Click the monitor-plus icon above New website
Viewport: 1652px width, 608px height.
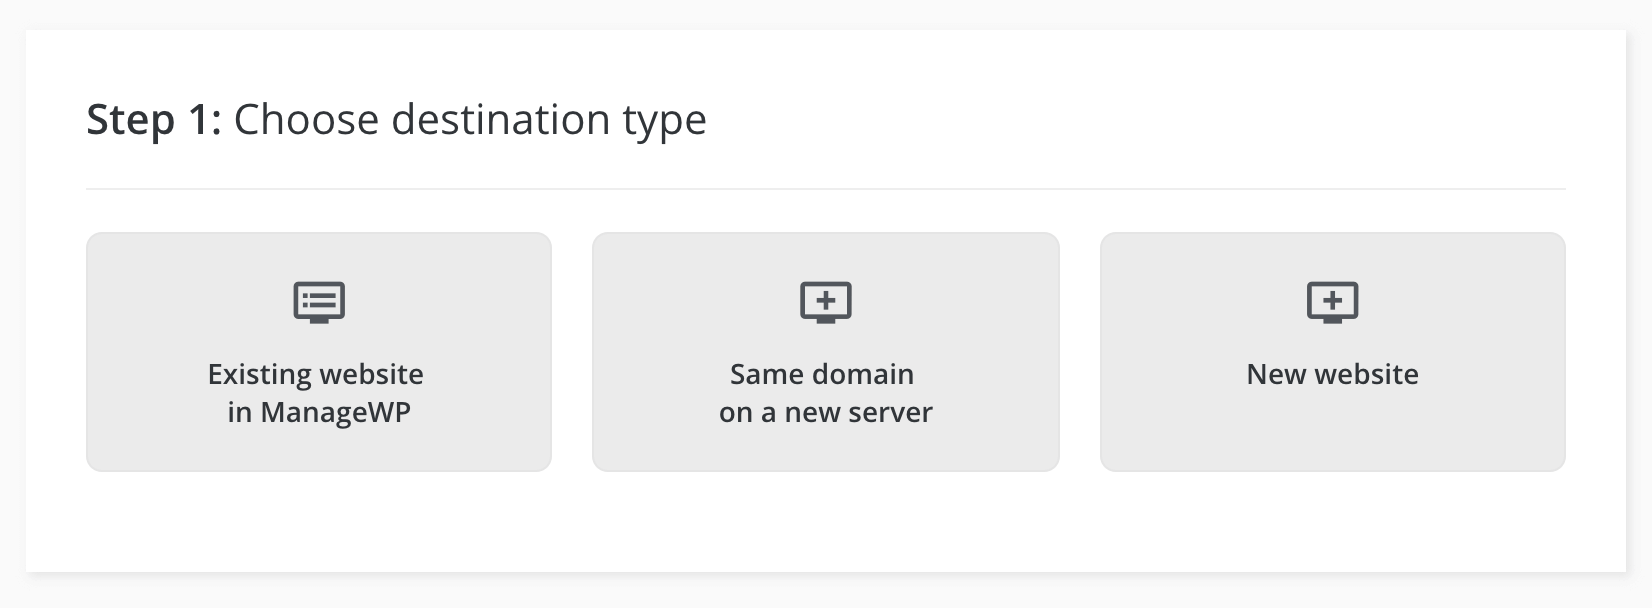click(x=1332, y=302)
